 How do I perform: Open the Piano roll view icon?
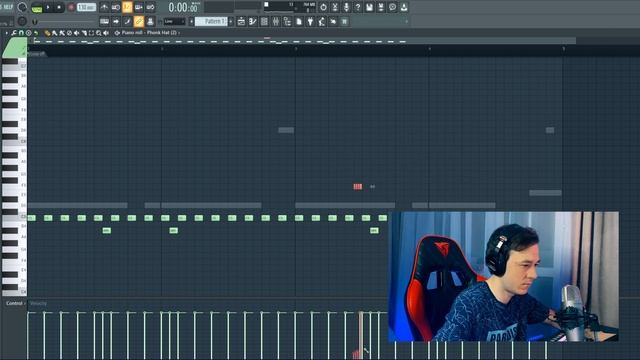[253, 21]
